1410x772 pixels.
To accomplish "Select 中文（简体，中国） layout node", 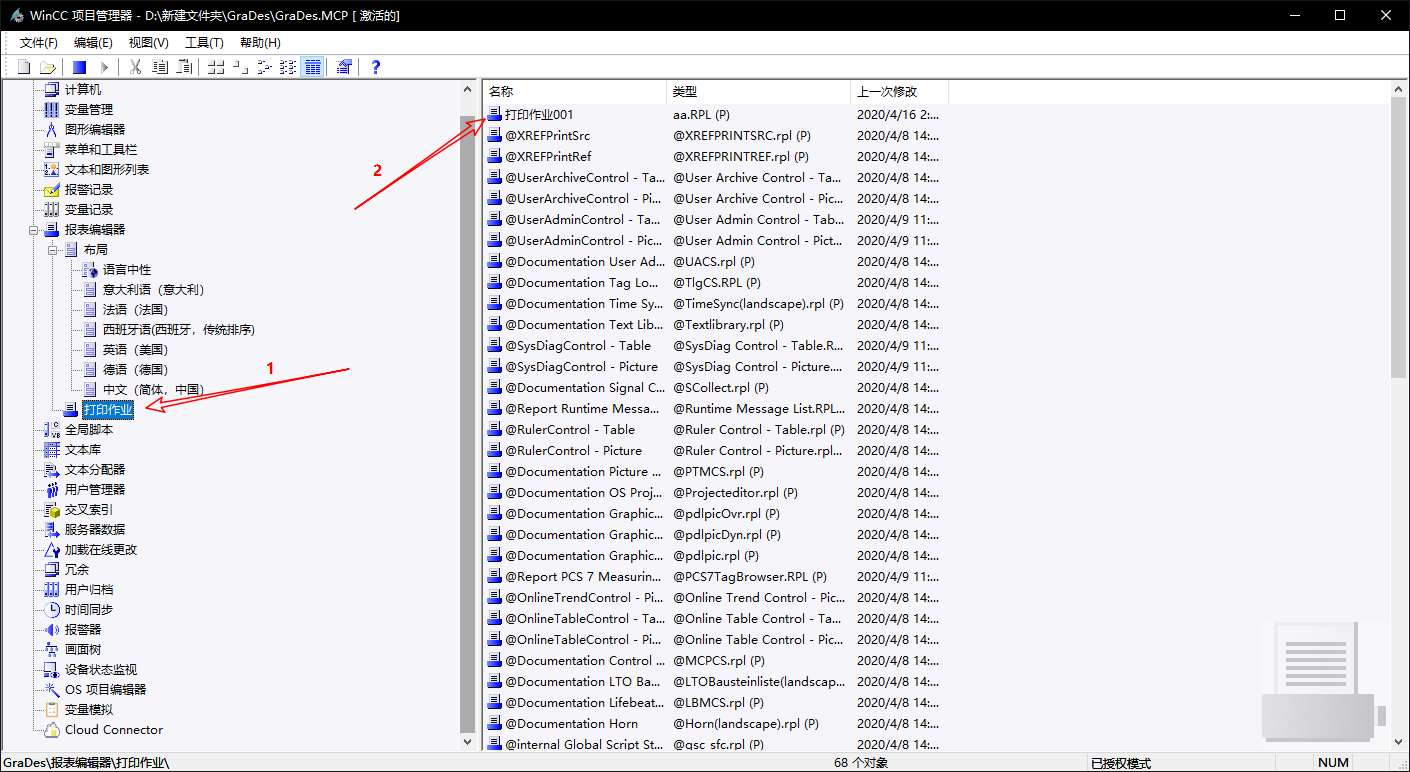I will pos(153,390).
